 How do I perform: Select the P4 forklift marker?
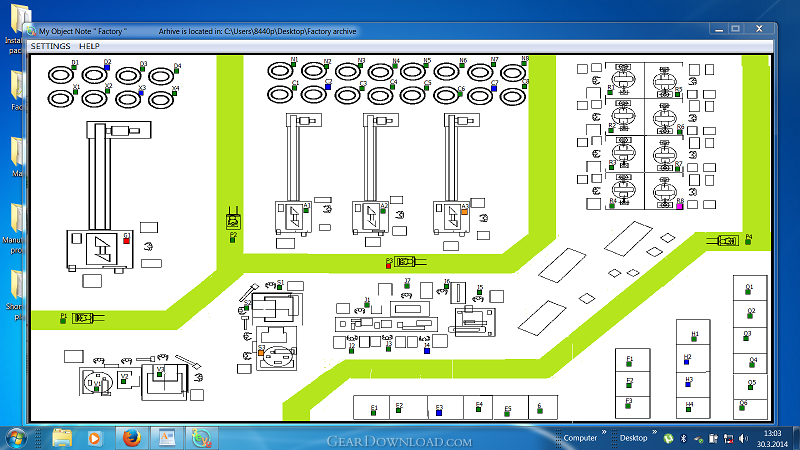(x=748, y=241)
